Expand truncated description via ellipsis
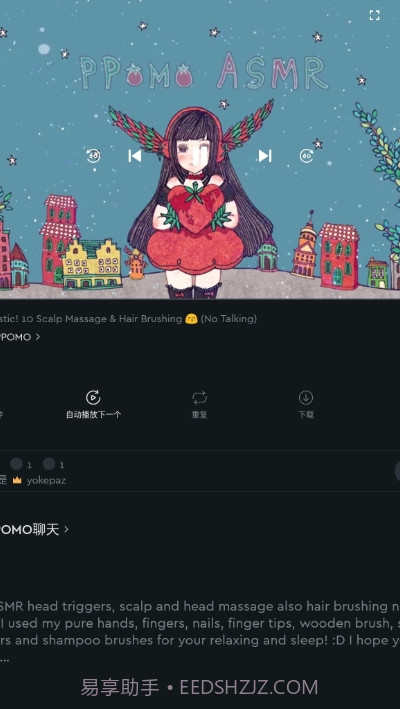This screenshot has width=400, height=709. click(x=5, y=659)
